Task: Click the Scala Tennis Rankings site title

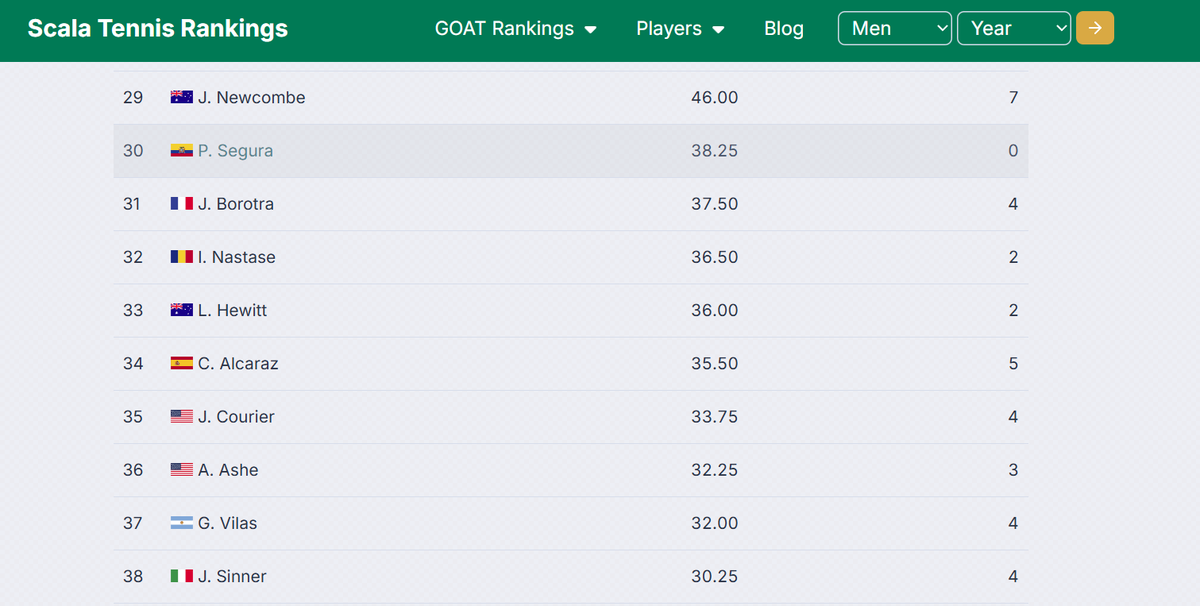Action: pyautogui.click(x=157, y=28)
